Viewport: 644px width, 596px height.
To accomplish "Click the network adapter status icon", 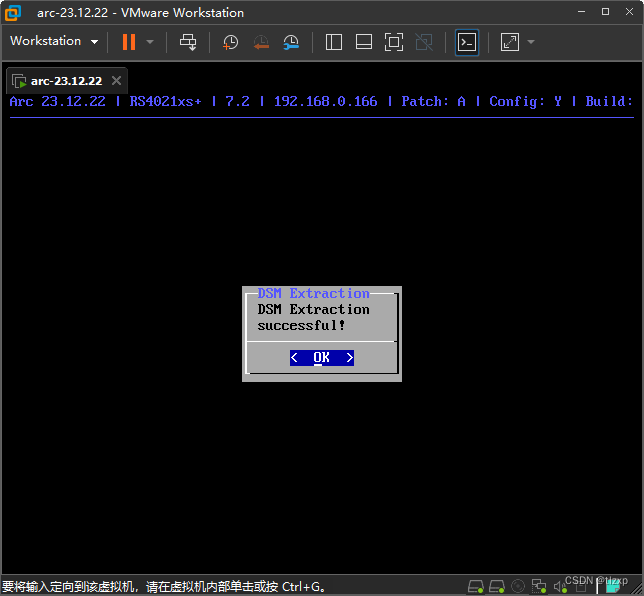I will click(539, 586).
